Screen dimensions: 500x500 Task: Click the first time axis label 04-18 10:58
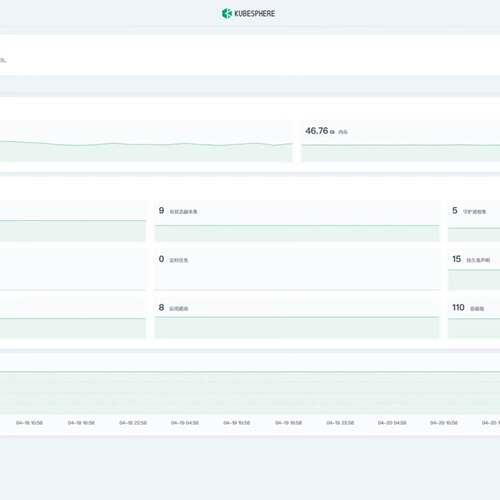[x=29, y=423]
